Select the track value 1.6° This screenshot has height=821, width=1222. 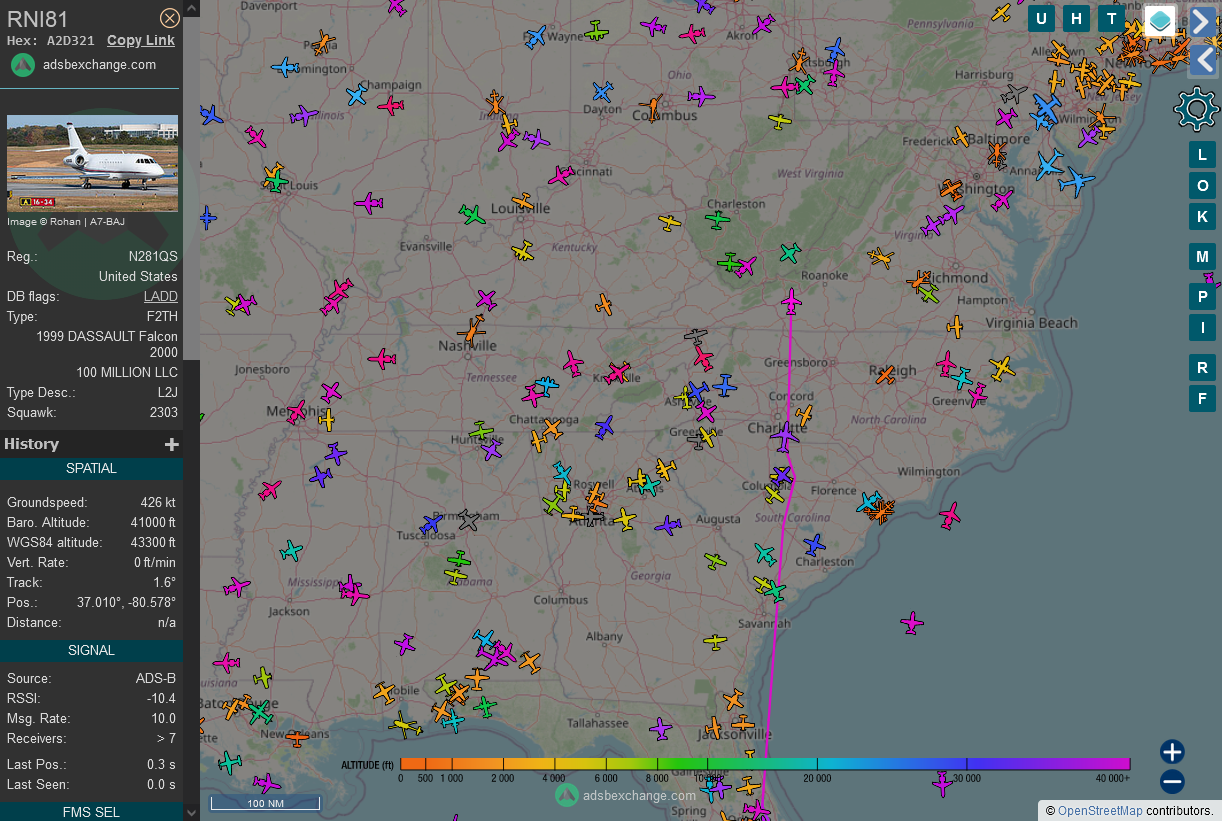165,582
